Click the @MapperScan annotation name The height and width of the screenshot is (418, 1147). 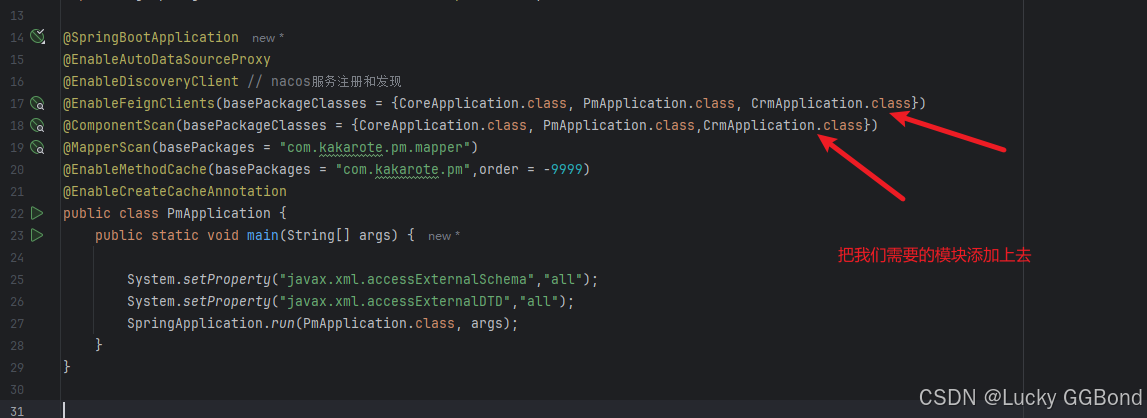click(107, 147)
